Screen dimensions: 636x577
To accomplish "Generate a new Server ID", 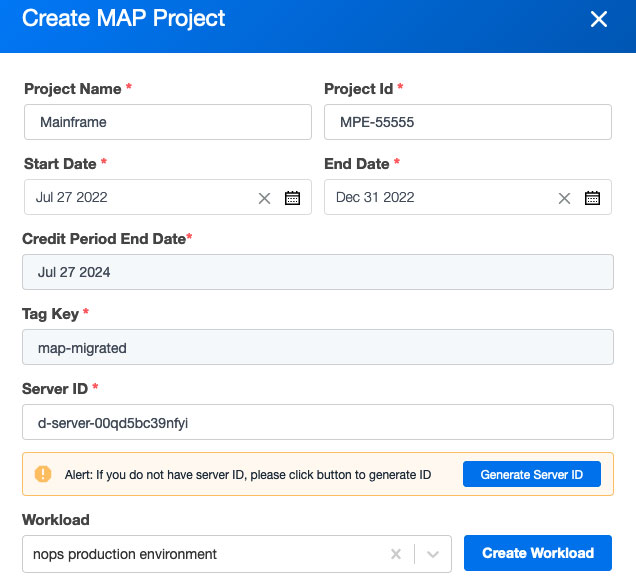I will click(x=532, y=474).
